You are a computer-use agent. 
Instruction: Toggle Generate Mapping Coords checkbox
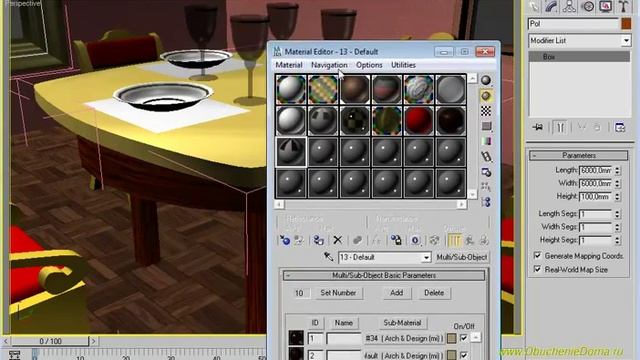tap(537, 256)
